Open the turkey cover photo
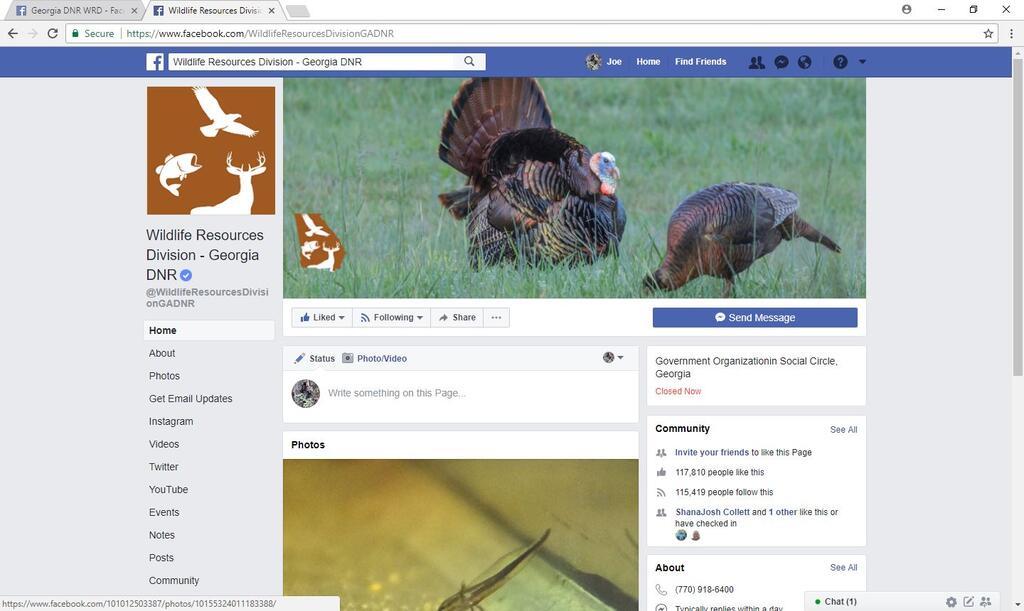1024x611 pixels. 574,188
